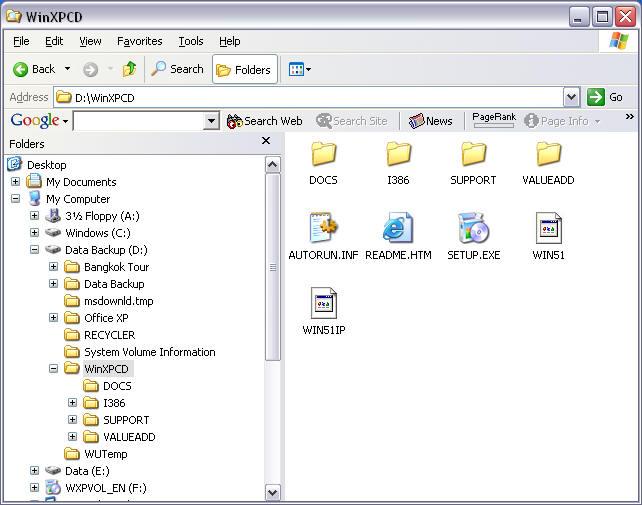Click the Google toolbar overflow chevron
Image resolution: width=642 pixels, height=505 pixels.
[x=630, y=117]
